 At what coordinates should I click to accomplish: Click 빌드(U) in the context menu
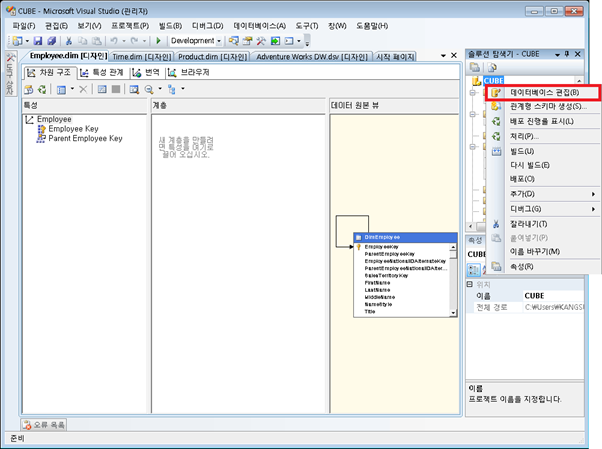pos(544,151)
